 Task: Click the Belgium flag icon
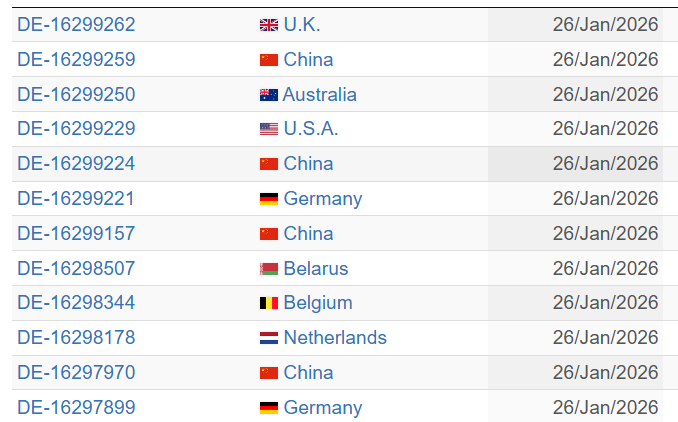(268, 303)
